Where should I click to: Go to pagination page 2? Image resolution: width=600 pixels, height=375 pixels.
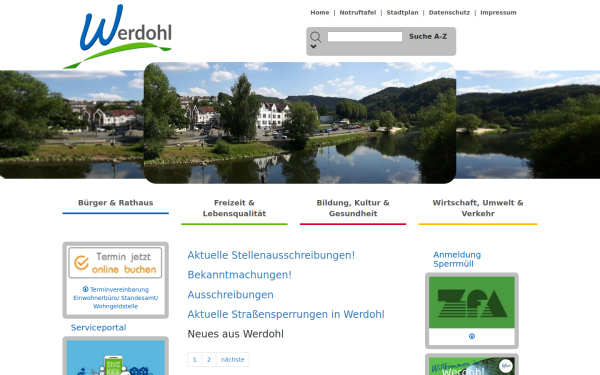pyautogui.click(x=209, y=360)
